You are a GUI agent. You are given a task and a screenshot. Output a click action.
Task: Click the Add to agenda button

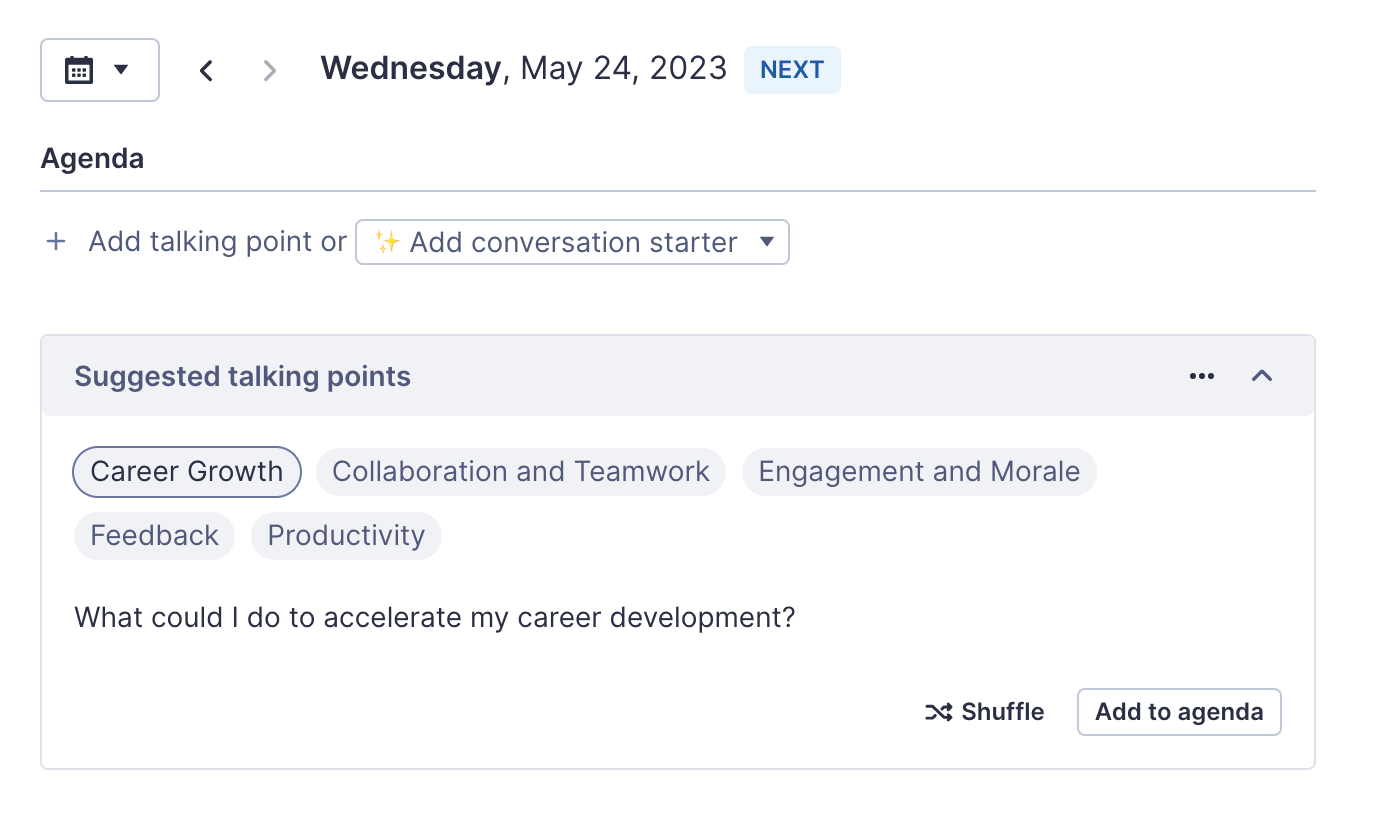click(1178, 712)
